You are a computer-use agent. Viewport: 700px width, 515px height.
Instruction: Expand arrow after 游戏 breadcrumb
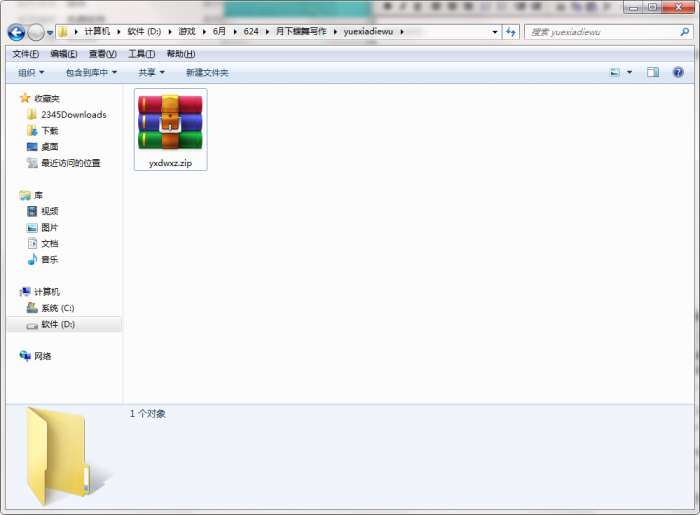tap(204, 32)
